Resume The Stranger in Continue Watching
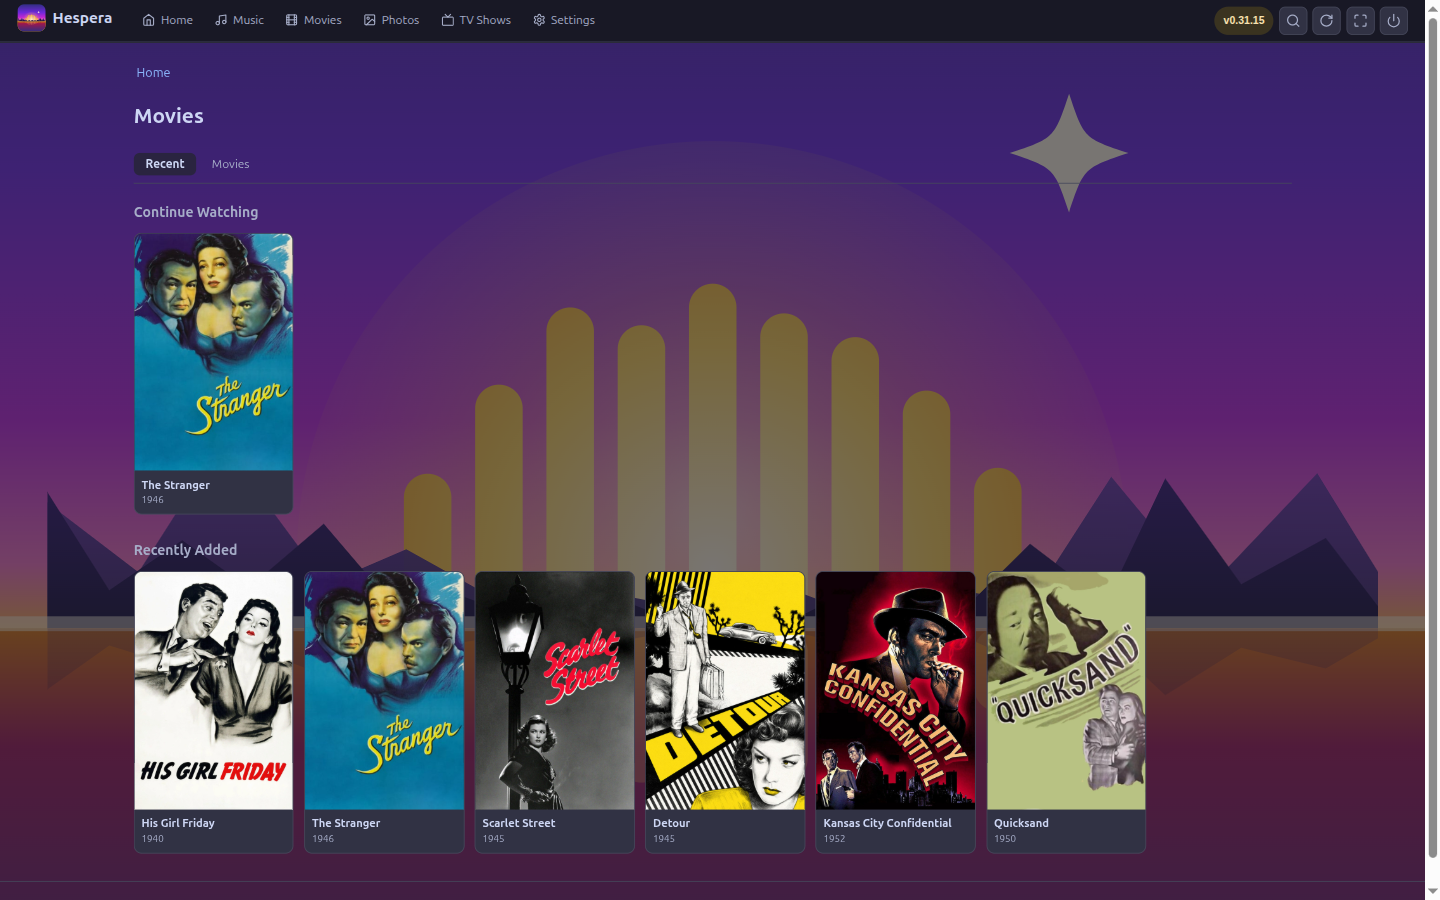 pos(213,373)
